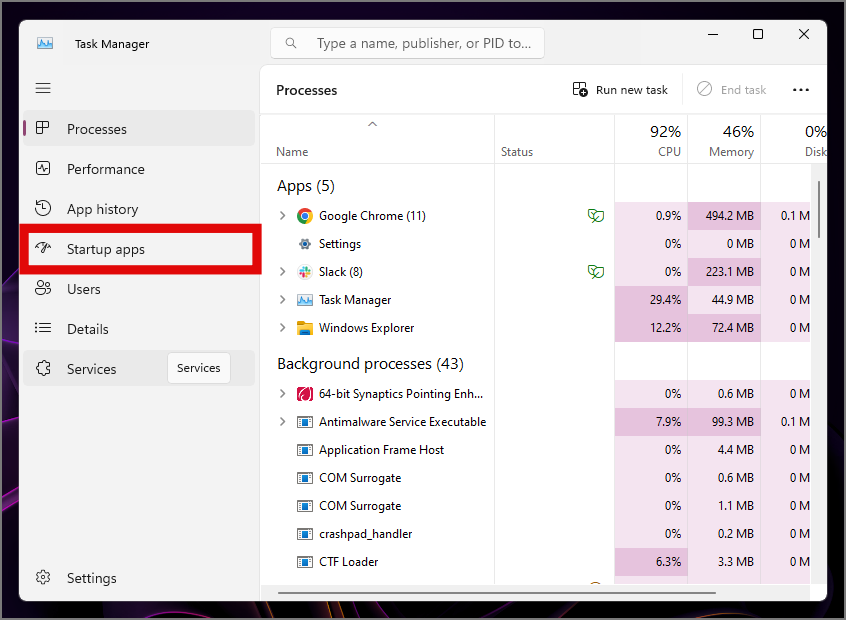Expand the Windows Explorer process group
The height and width of the screenshot is (620, 846).
coord(282,328)
